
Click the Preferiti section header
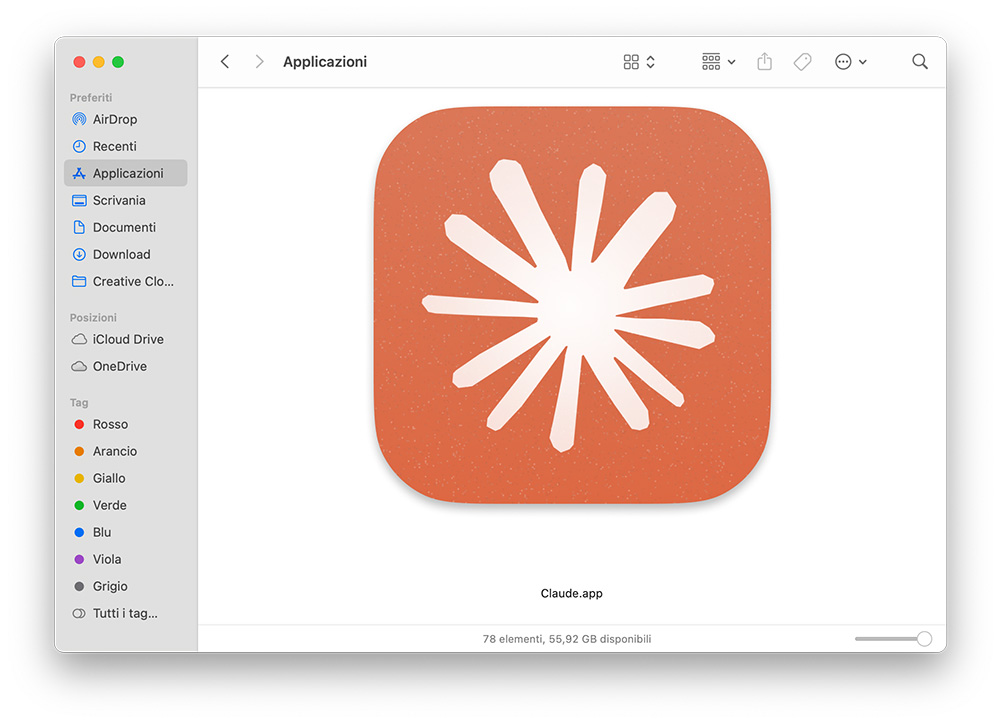pos(91,98)
